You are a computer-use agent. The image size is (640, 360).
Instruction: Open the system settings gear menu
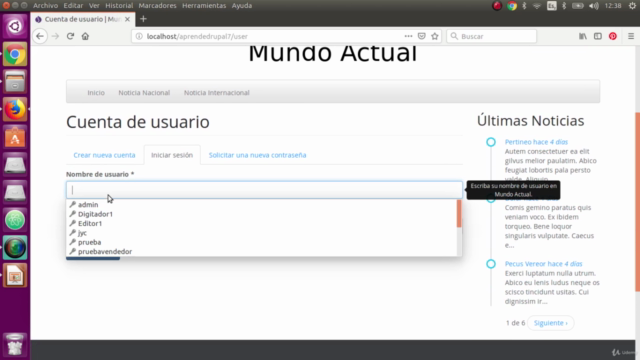tap(632, 6)
